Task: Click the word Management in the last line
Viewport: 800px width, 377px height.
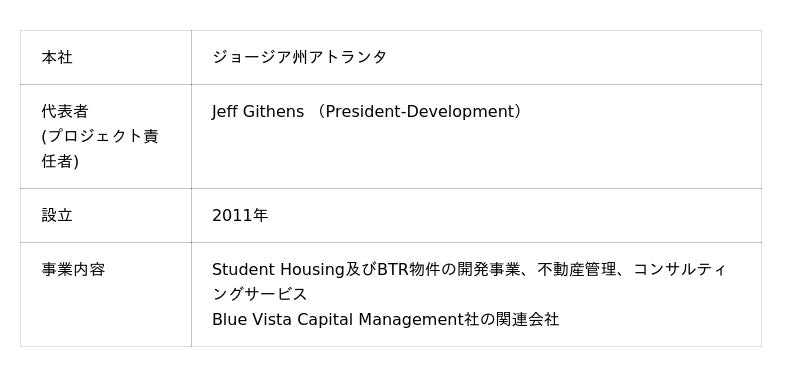Action: point(411,319)
